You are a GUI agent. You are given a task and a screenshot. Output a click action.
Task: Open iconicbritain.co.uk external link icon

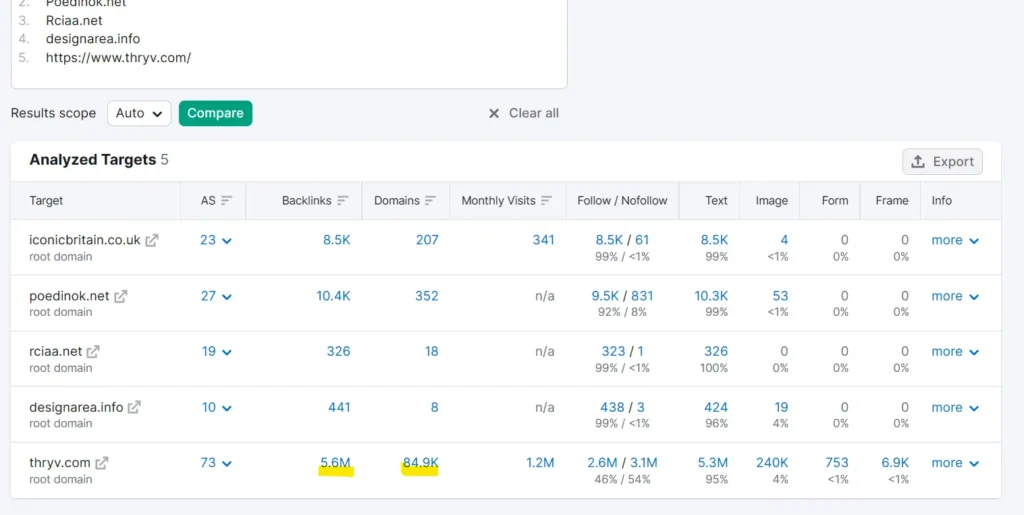point(152,240)
